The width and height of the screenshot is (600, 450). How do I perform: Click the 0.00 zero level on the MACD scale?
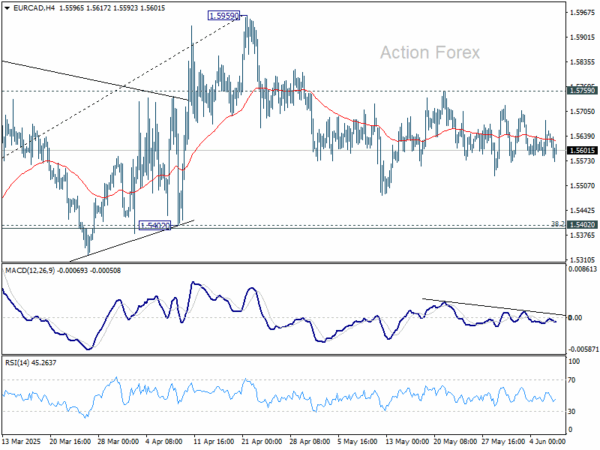[x=576, y=318]
